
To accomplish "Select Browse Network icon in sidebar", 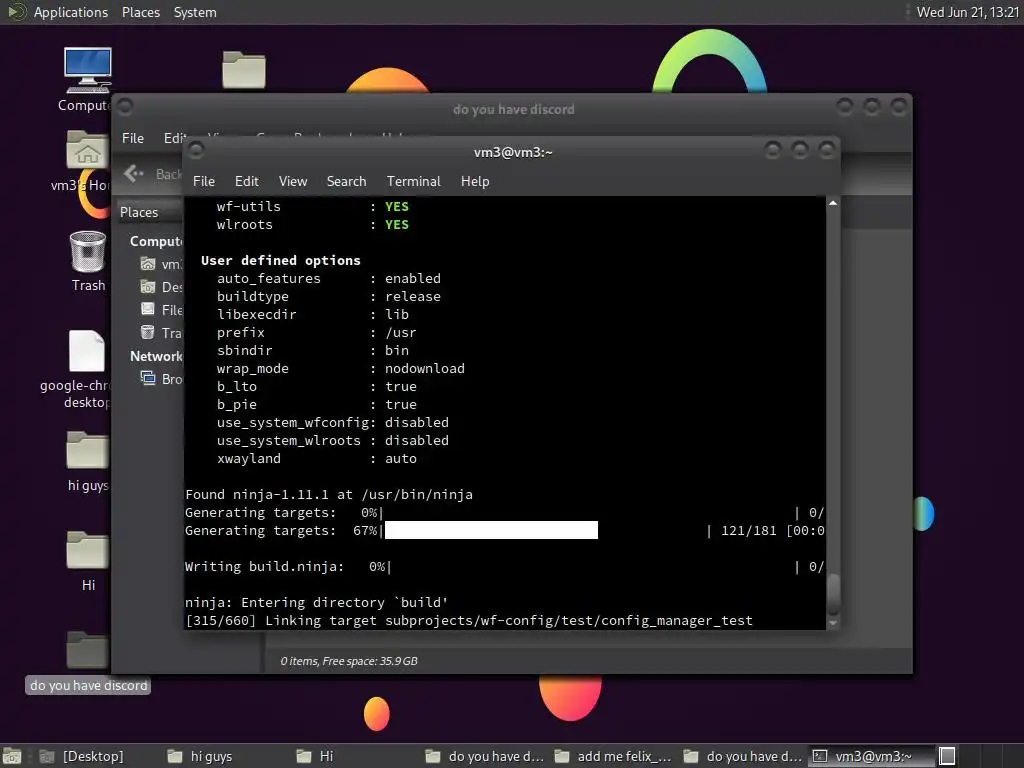I will 148,378.
